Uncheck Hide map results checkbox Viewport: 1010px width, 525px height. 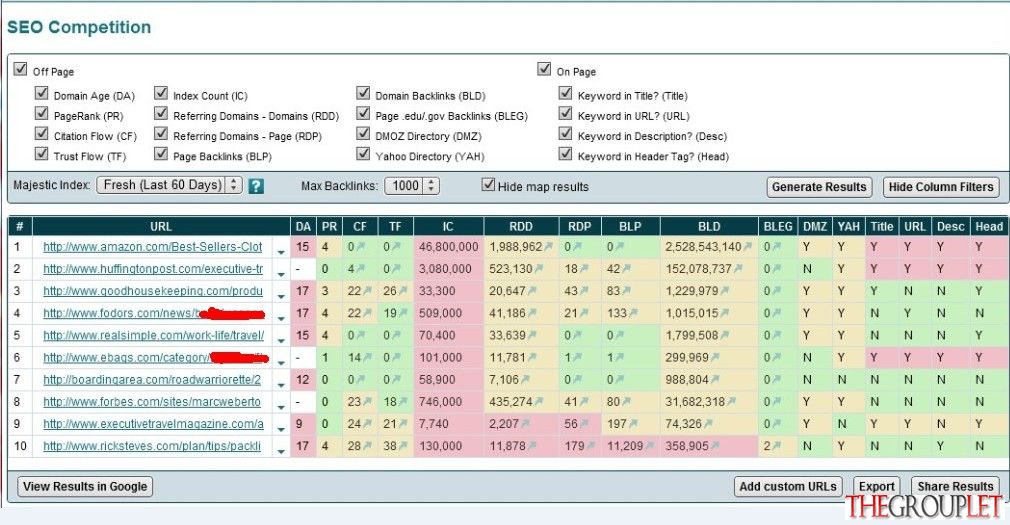coord(488,185)
